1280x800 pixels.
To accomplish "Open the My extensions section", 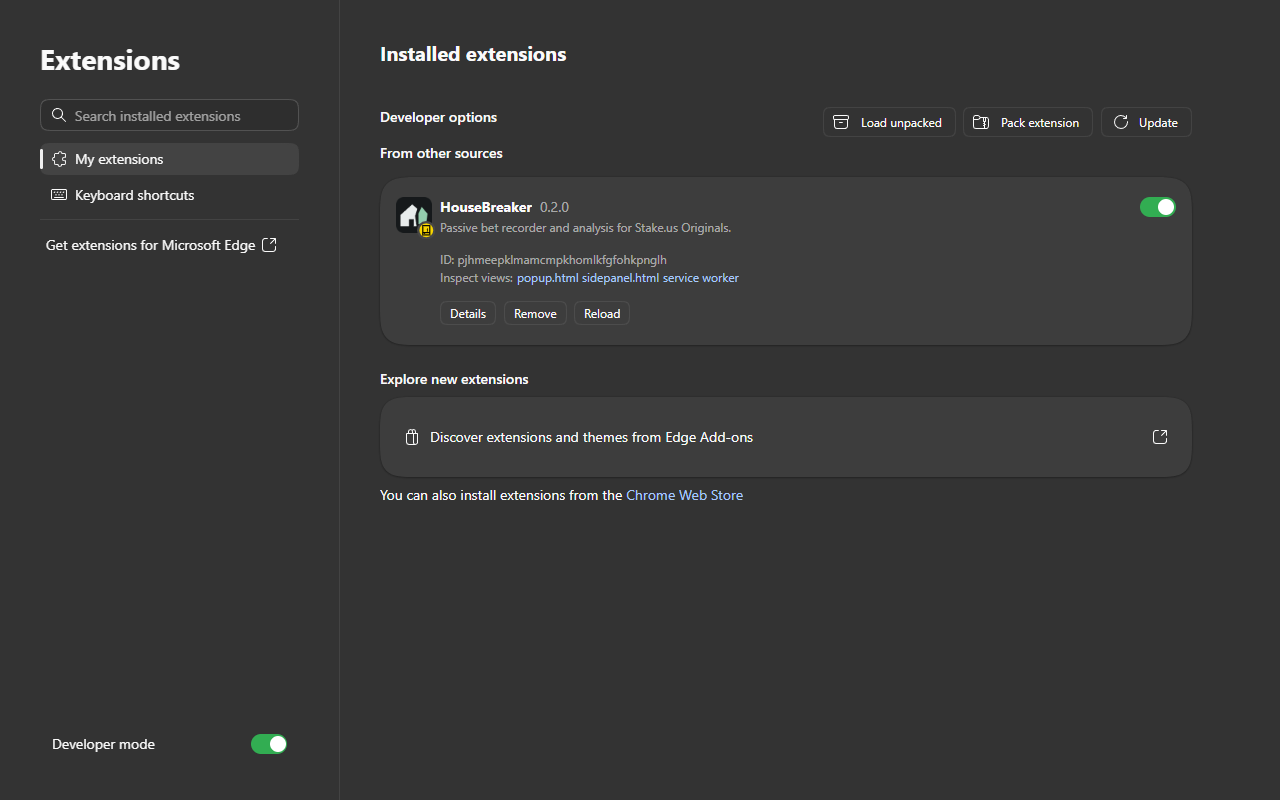I will 170,159.
